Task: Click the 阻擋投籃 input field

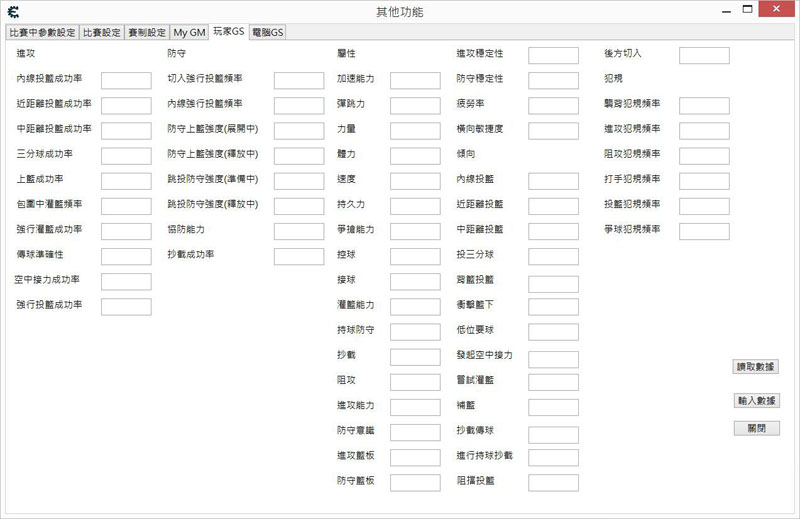Action: 553,482
